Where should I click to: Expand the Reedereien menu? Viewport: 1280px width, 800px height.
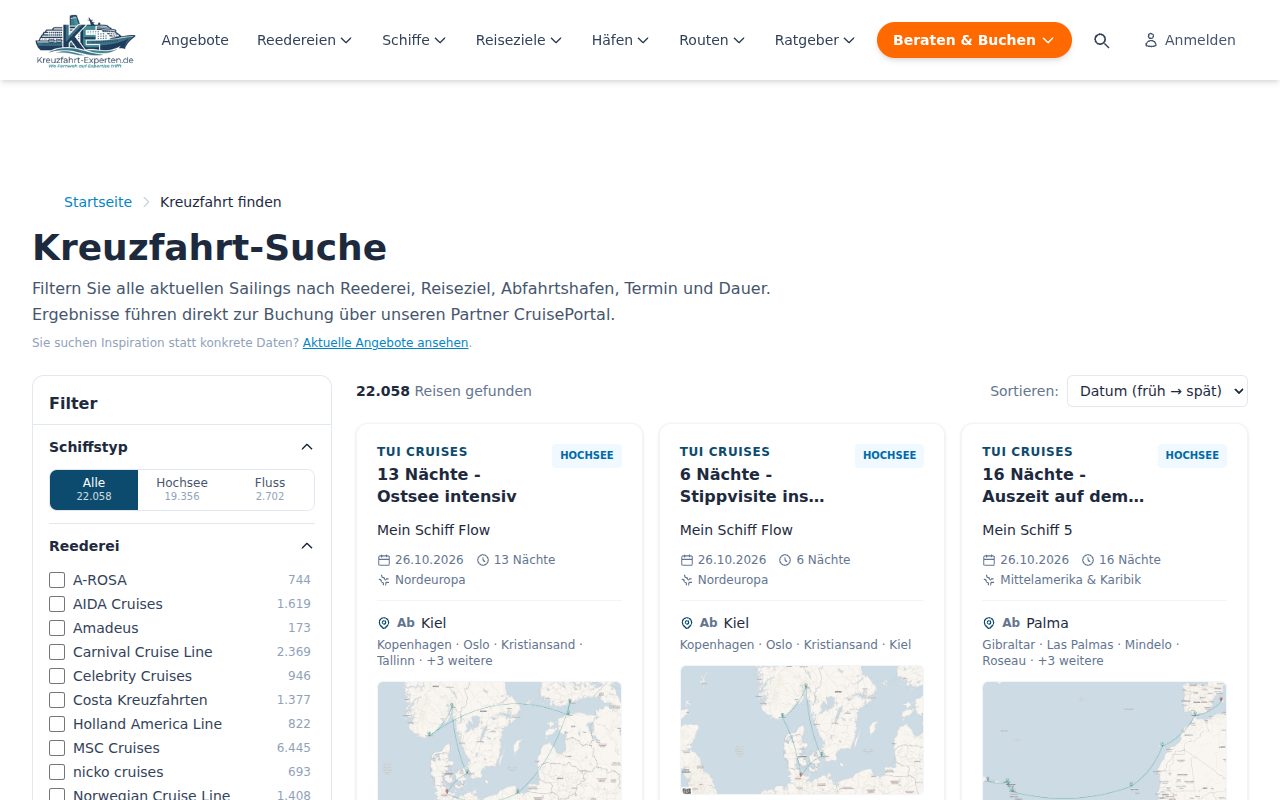click(x=304, y=40)
